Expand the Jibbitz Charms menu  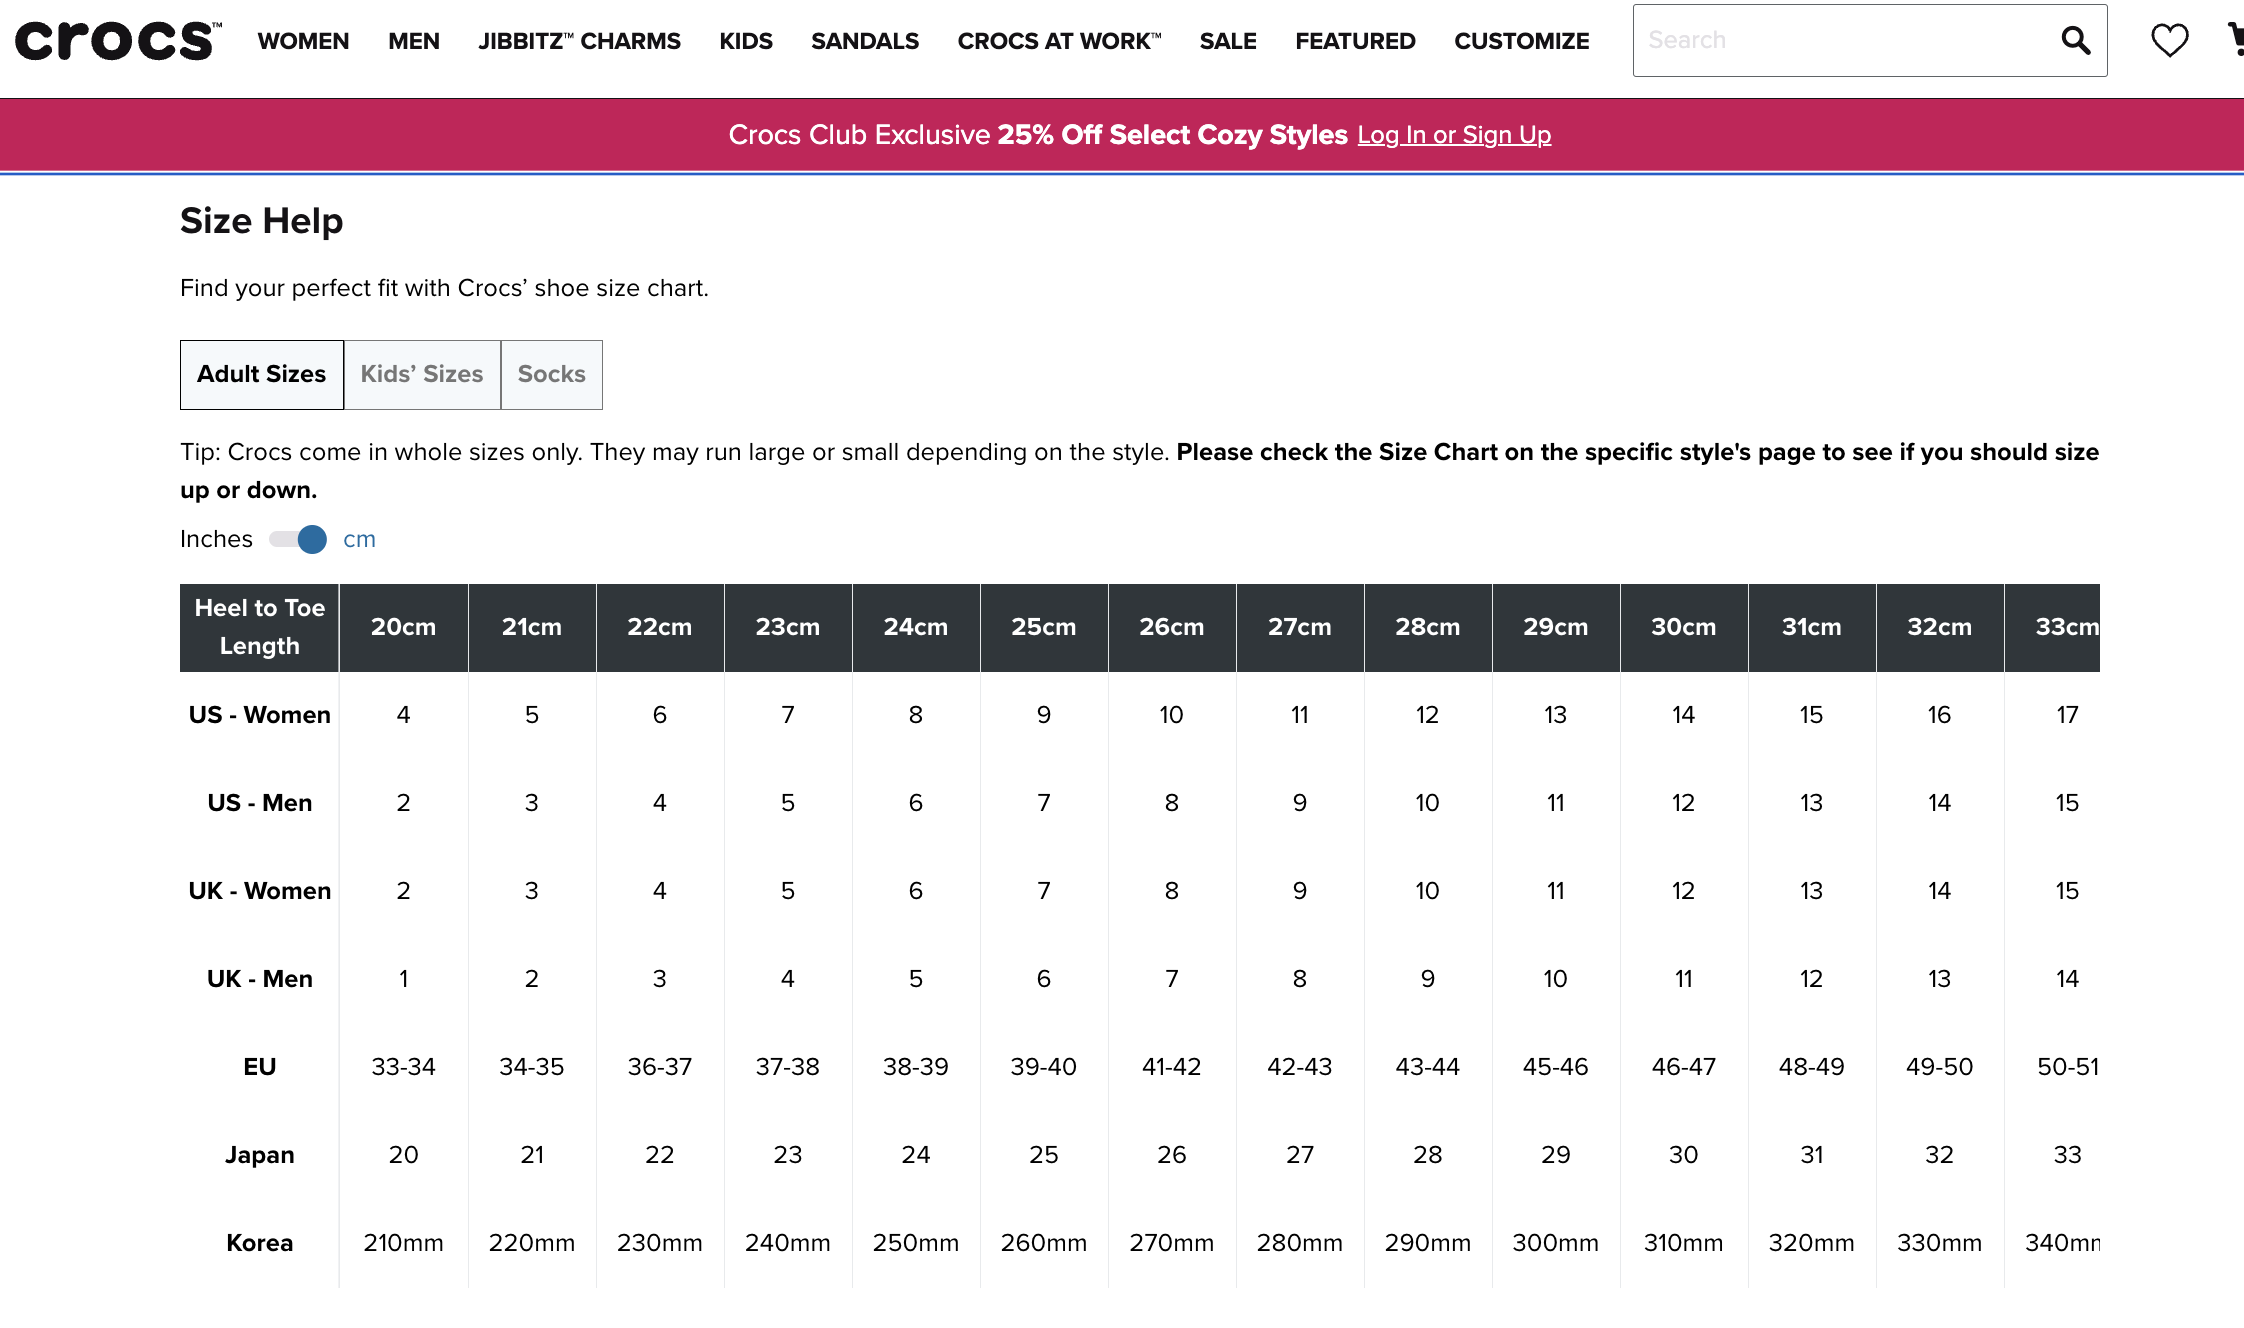pos(579,41)
